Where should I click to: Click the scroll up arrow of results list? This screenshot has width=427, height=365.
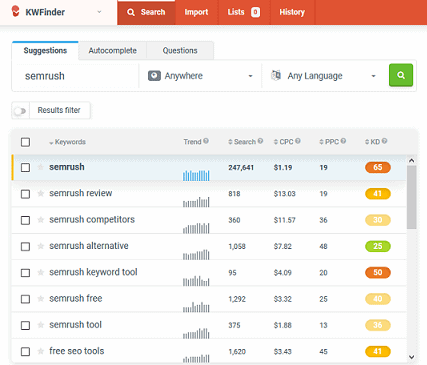coord(412,160)
